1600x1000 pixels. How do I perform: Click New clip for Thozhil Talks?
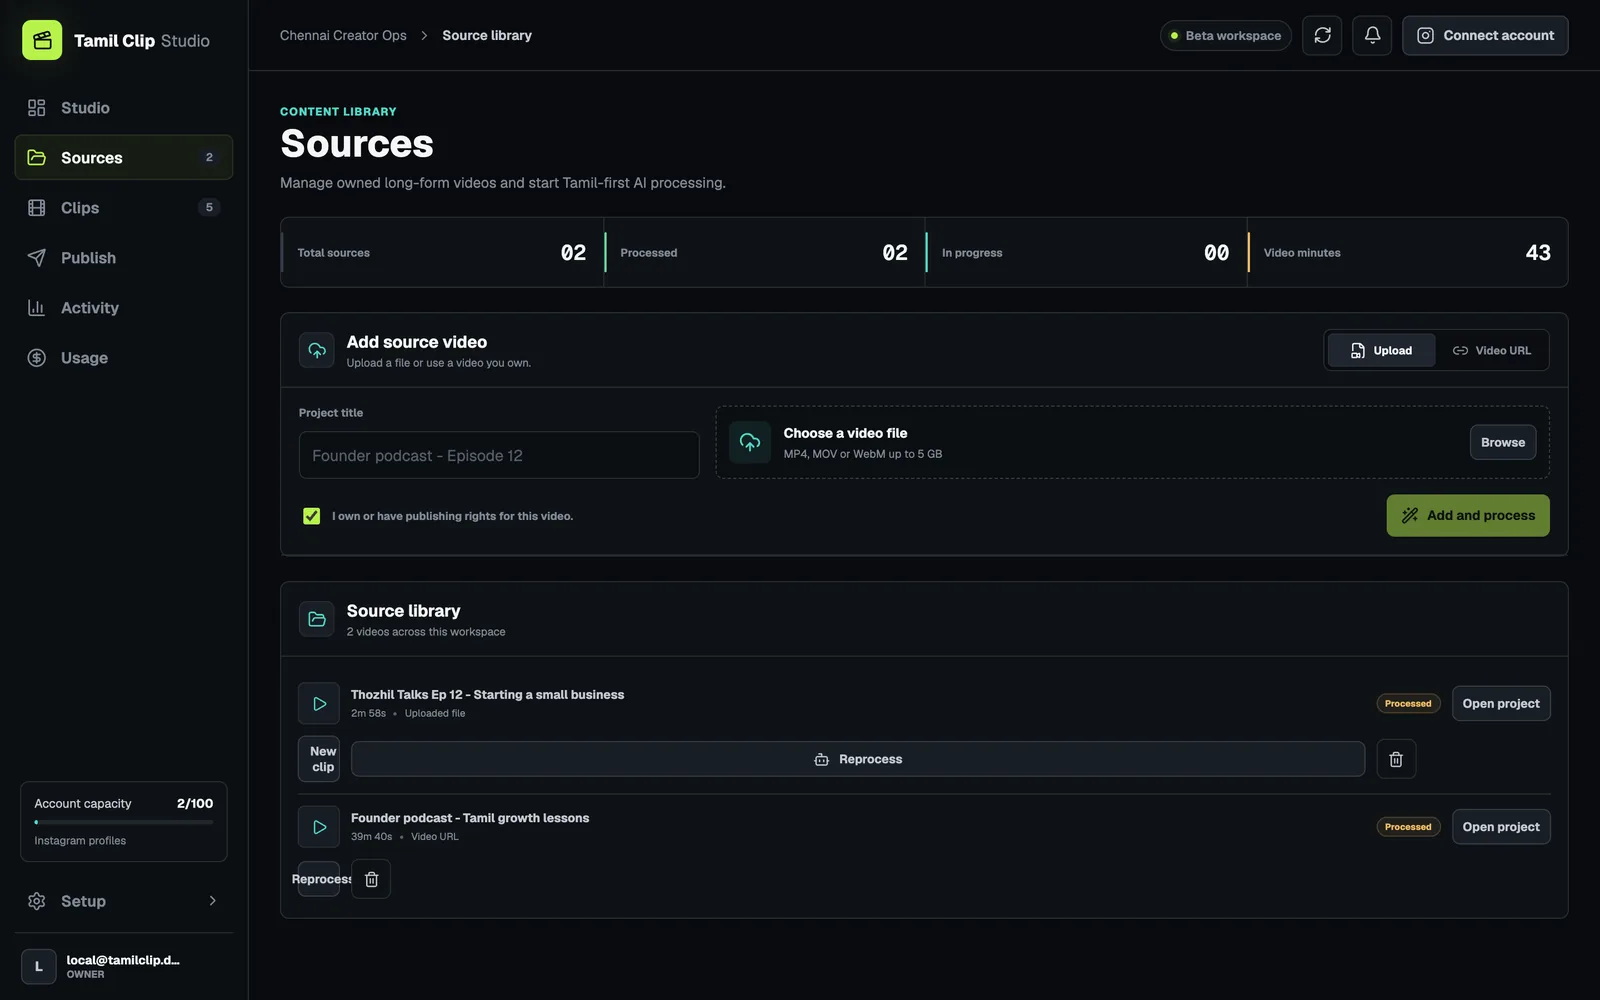[319, 759]
